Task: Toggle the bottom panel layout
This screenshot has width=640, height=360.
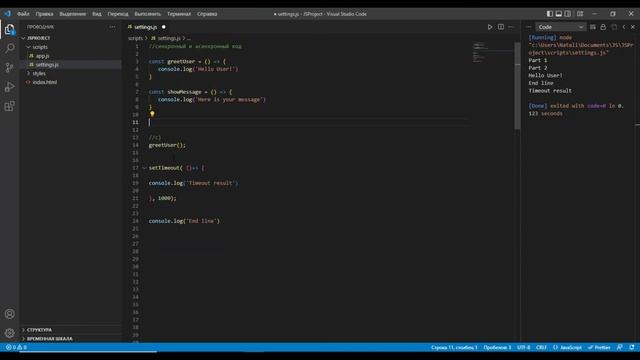Action: pyautogui.click(x=559, y=13)
